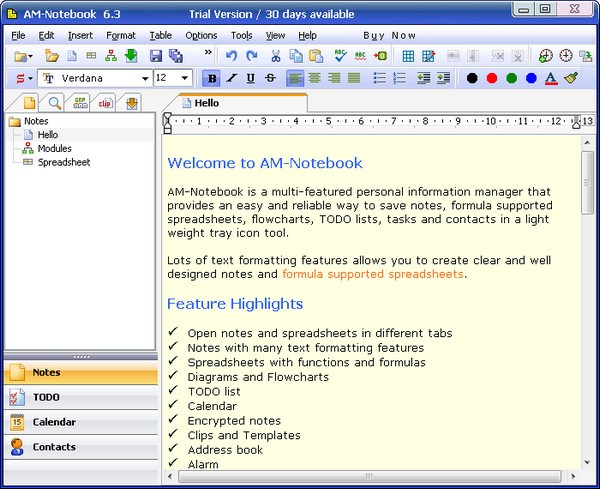Copy selection with the copy icon
Screen dimensions: 600x489
click(295, 56)
